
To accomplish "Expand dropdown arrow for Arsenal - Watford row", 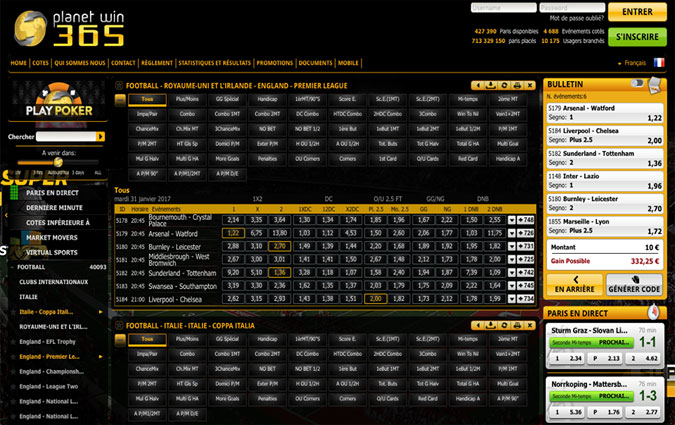I will [511, 233].
